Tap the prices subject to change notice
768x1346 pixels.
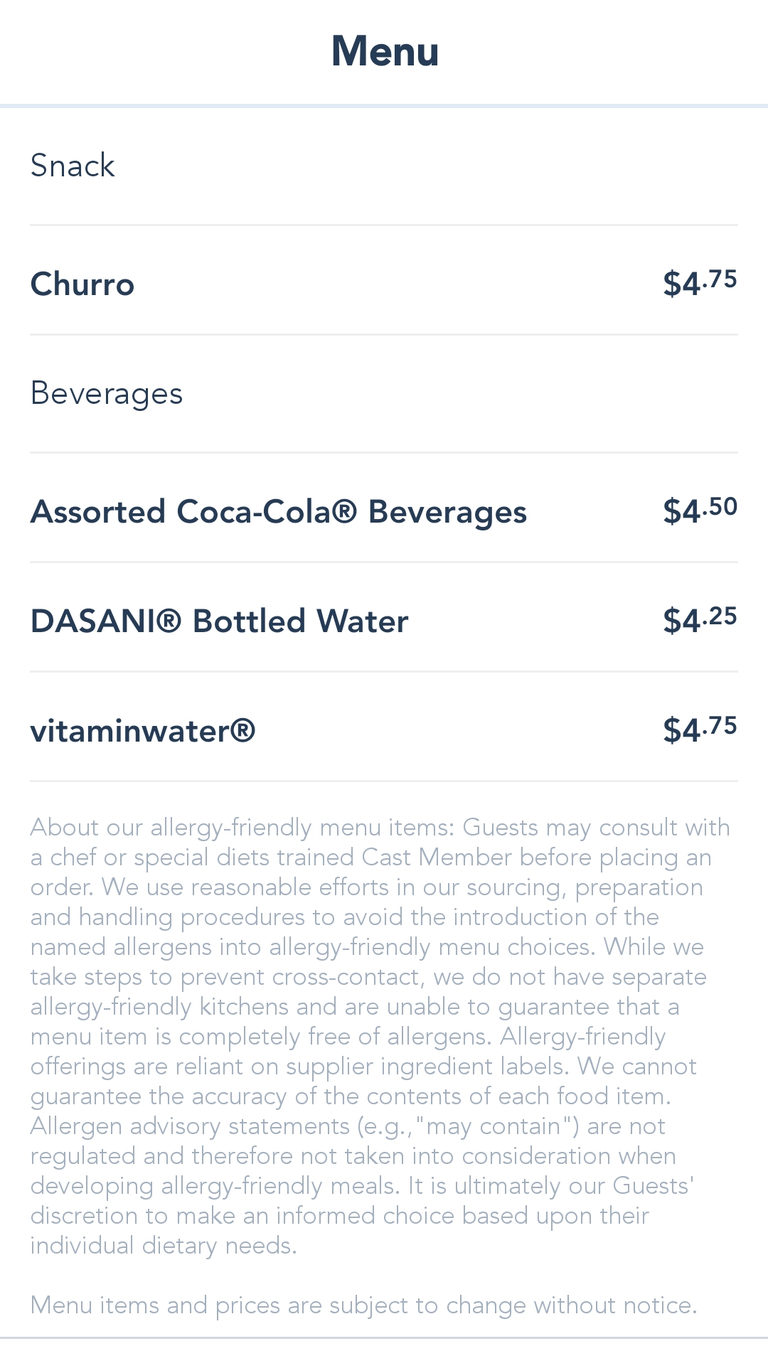pyautogui.click(x=363, y=1305)
